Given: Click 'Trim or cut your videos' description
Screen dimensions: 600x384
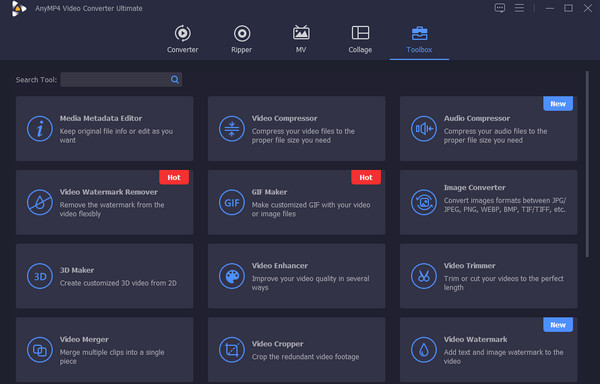Looking at the screenshot, I should (x=504, y=283).
